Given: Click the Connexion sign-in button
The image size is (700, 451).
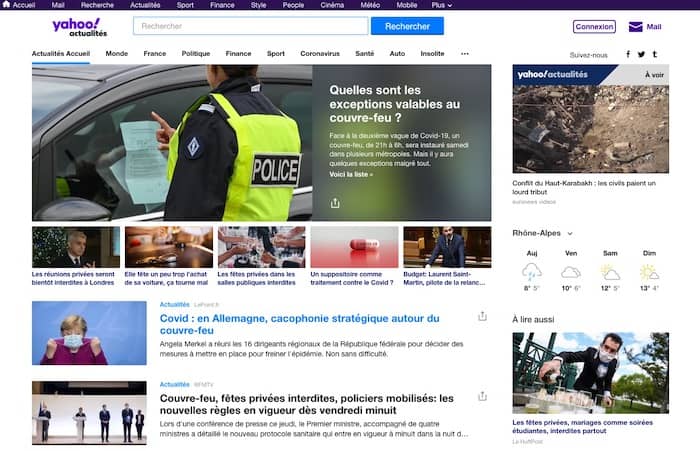Looking at the screenshot, I should [x=594, y=27].
